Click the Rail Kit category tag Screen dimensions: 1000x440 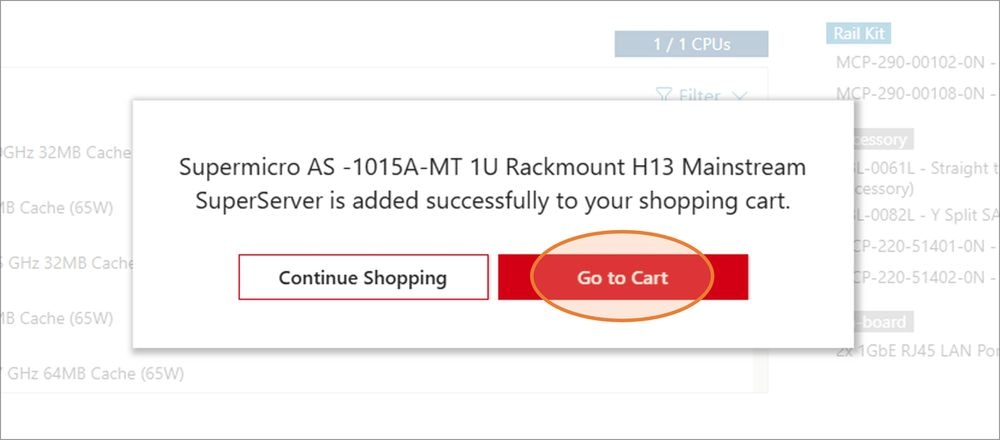pyautogui.click(x=858, y=34)
